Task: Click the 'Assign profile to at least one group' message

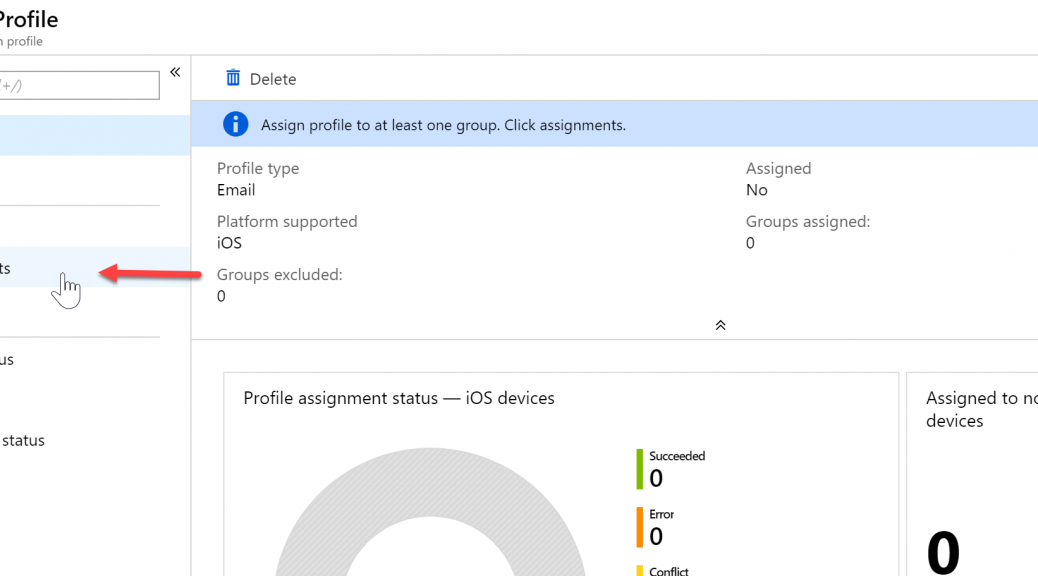Action: (443, 125)
